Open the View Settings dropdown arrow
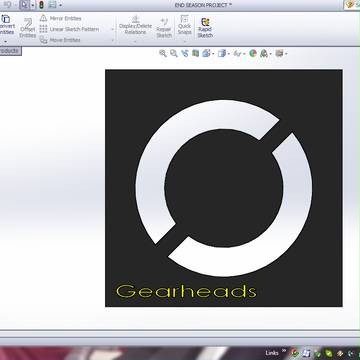360x360 pixels. [286, 54]
